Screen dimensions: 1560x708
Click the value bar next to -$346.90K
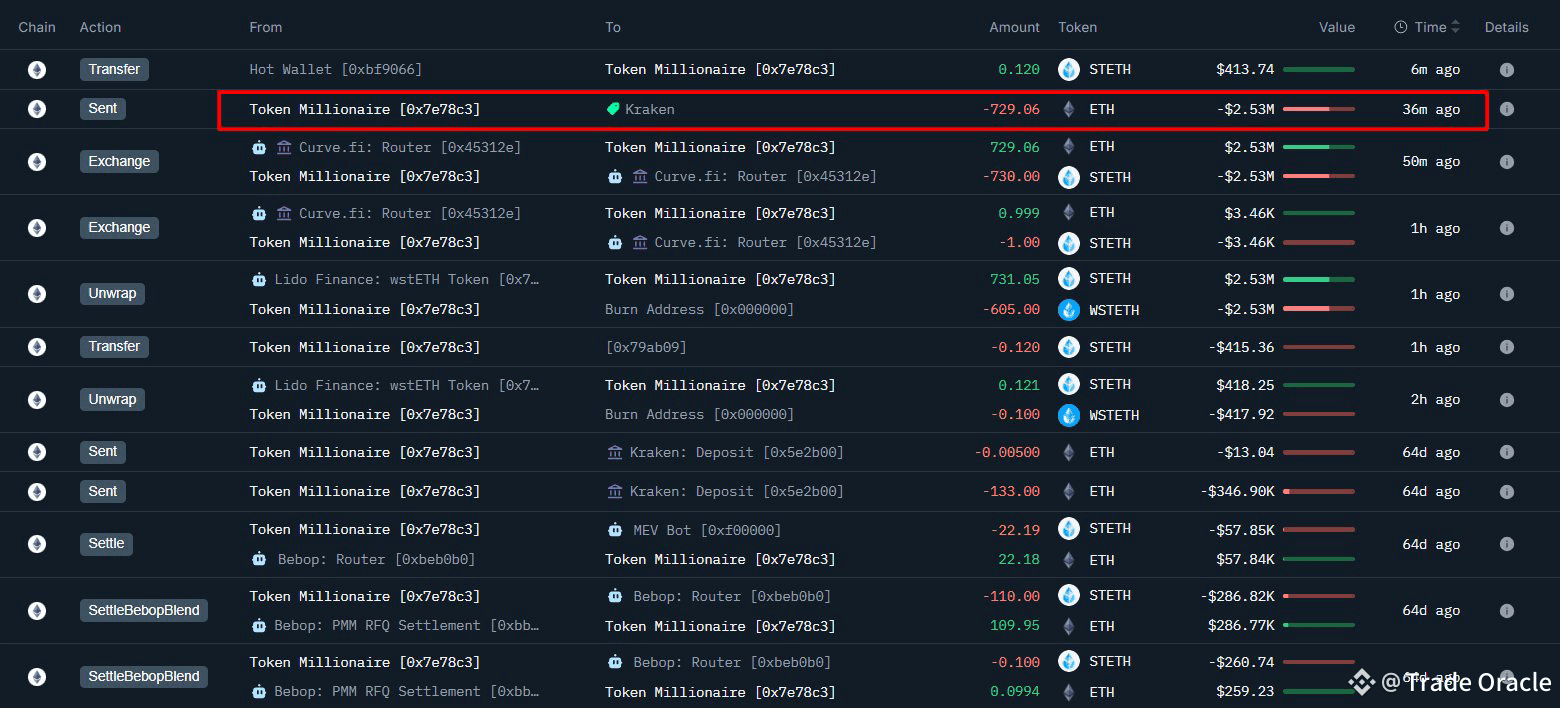1319,492
